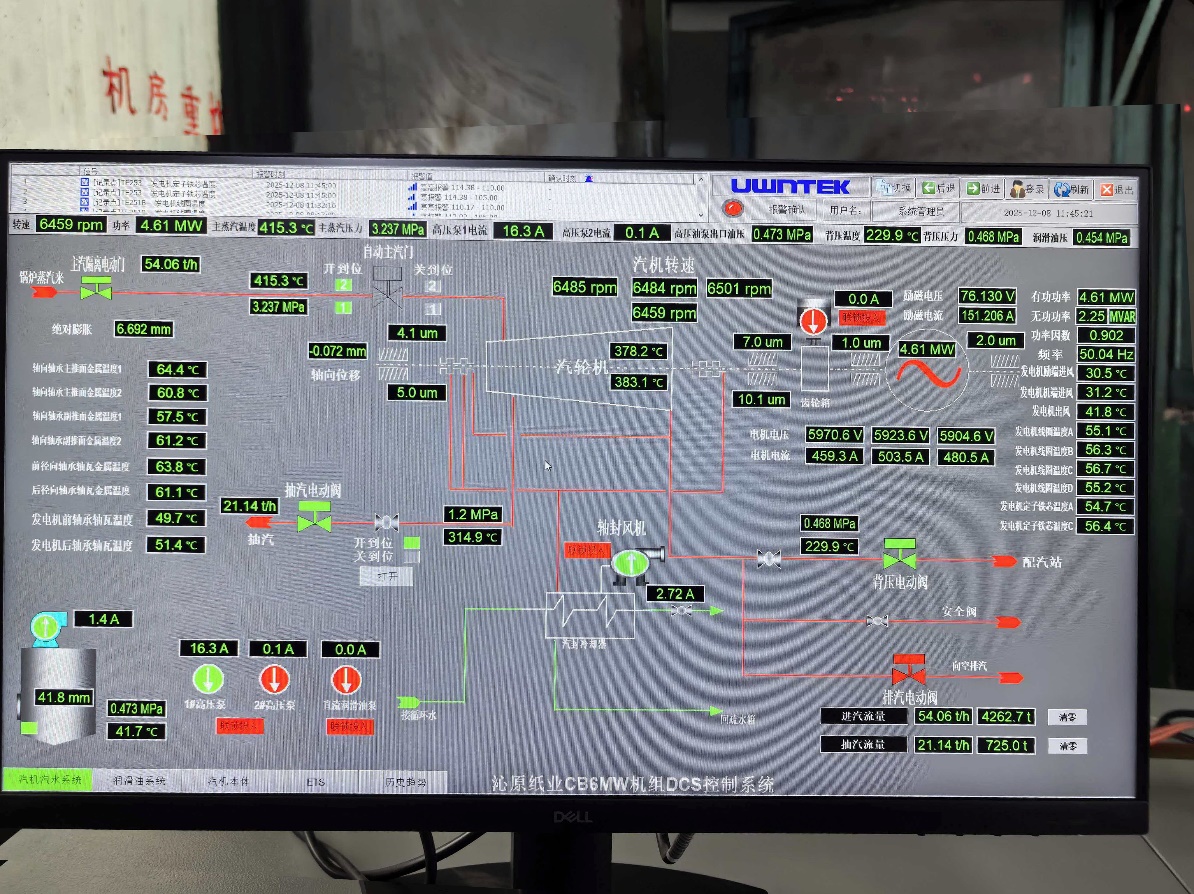Select the red 排汽电动阀 exhaust valve icon
The height and width of the screenshot is (894, 1194).
point(907,671)
